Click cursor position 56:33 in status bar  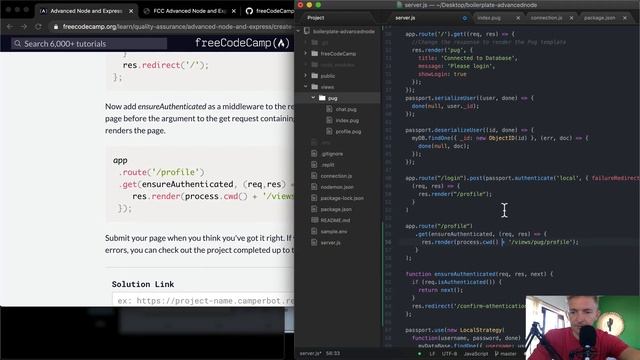click(x=333, y=353)
